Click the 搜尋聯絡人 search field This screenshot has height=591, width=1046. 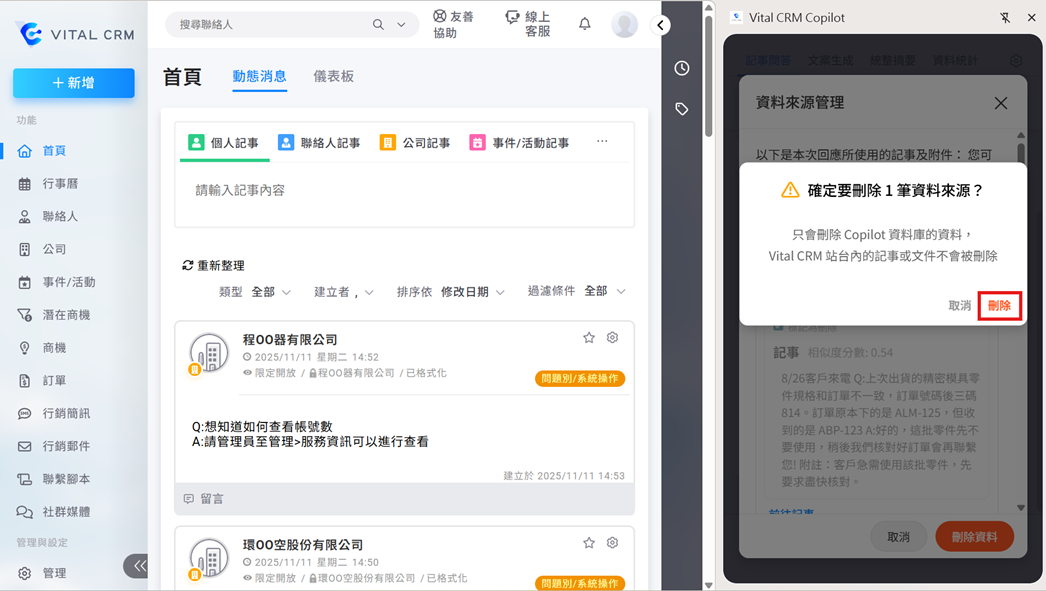point(270,24)
